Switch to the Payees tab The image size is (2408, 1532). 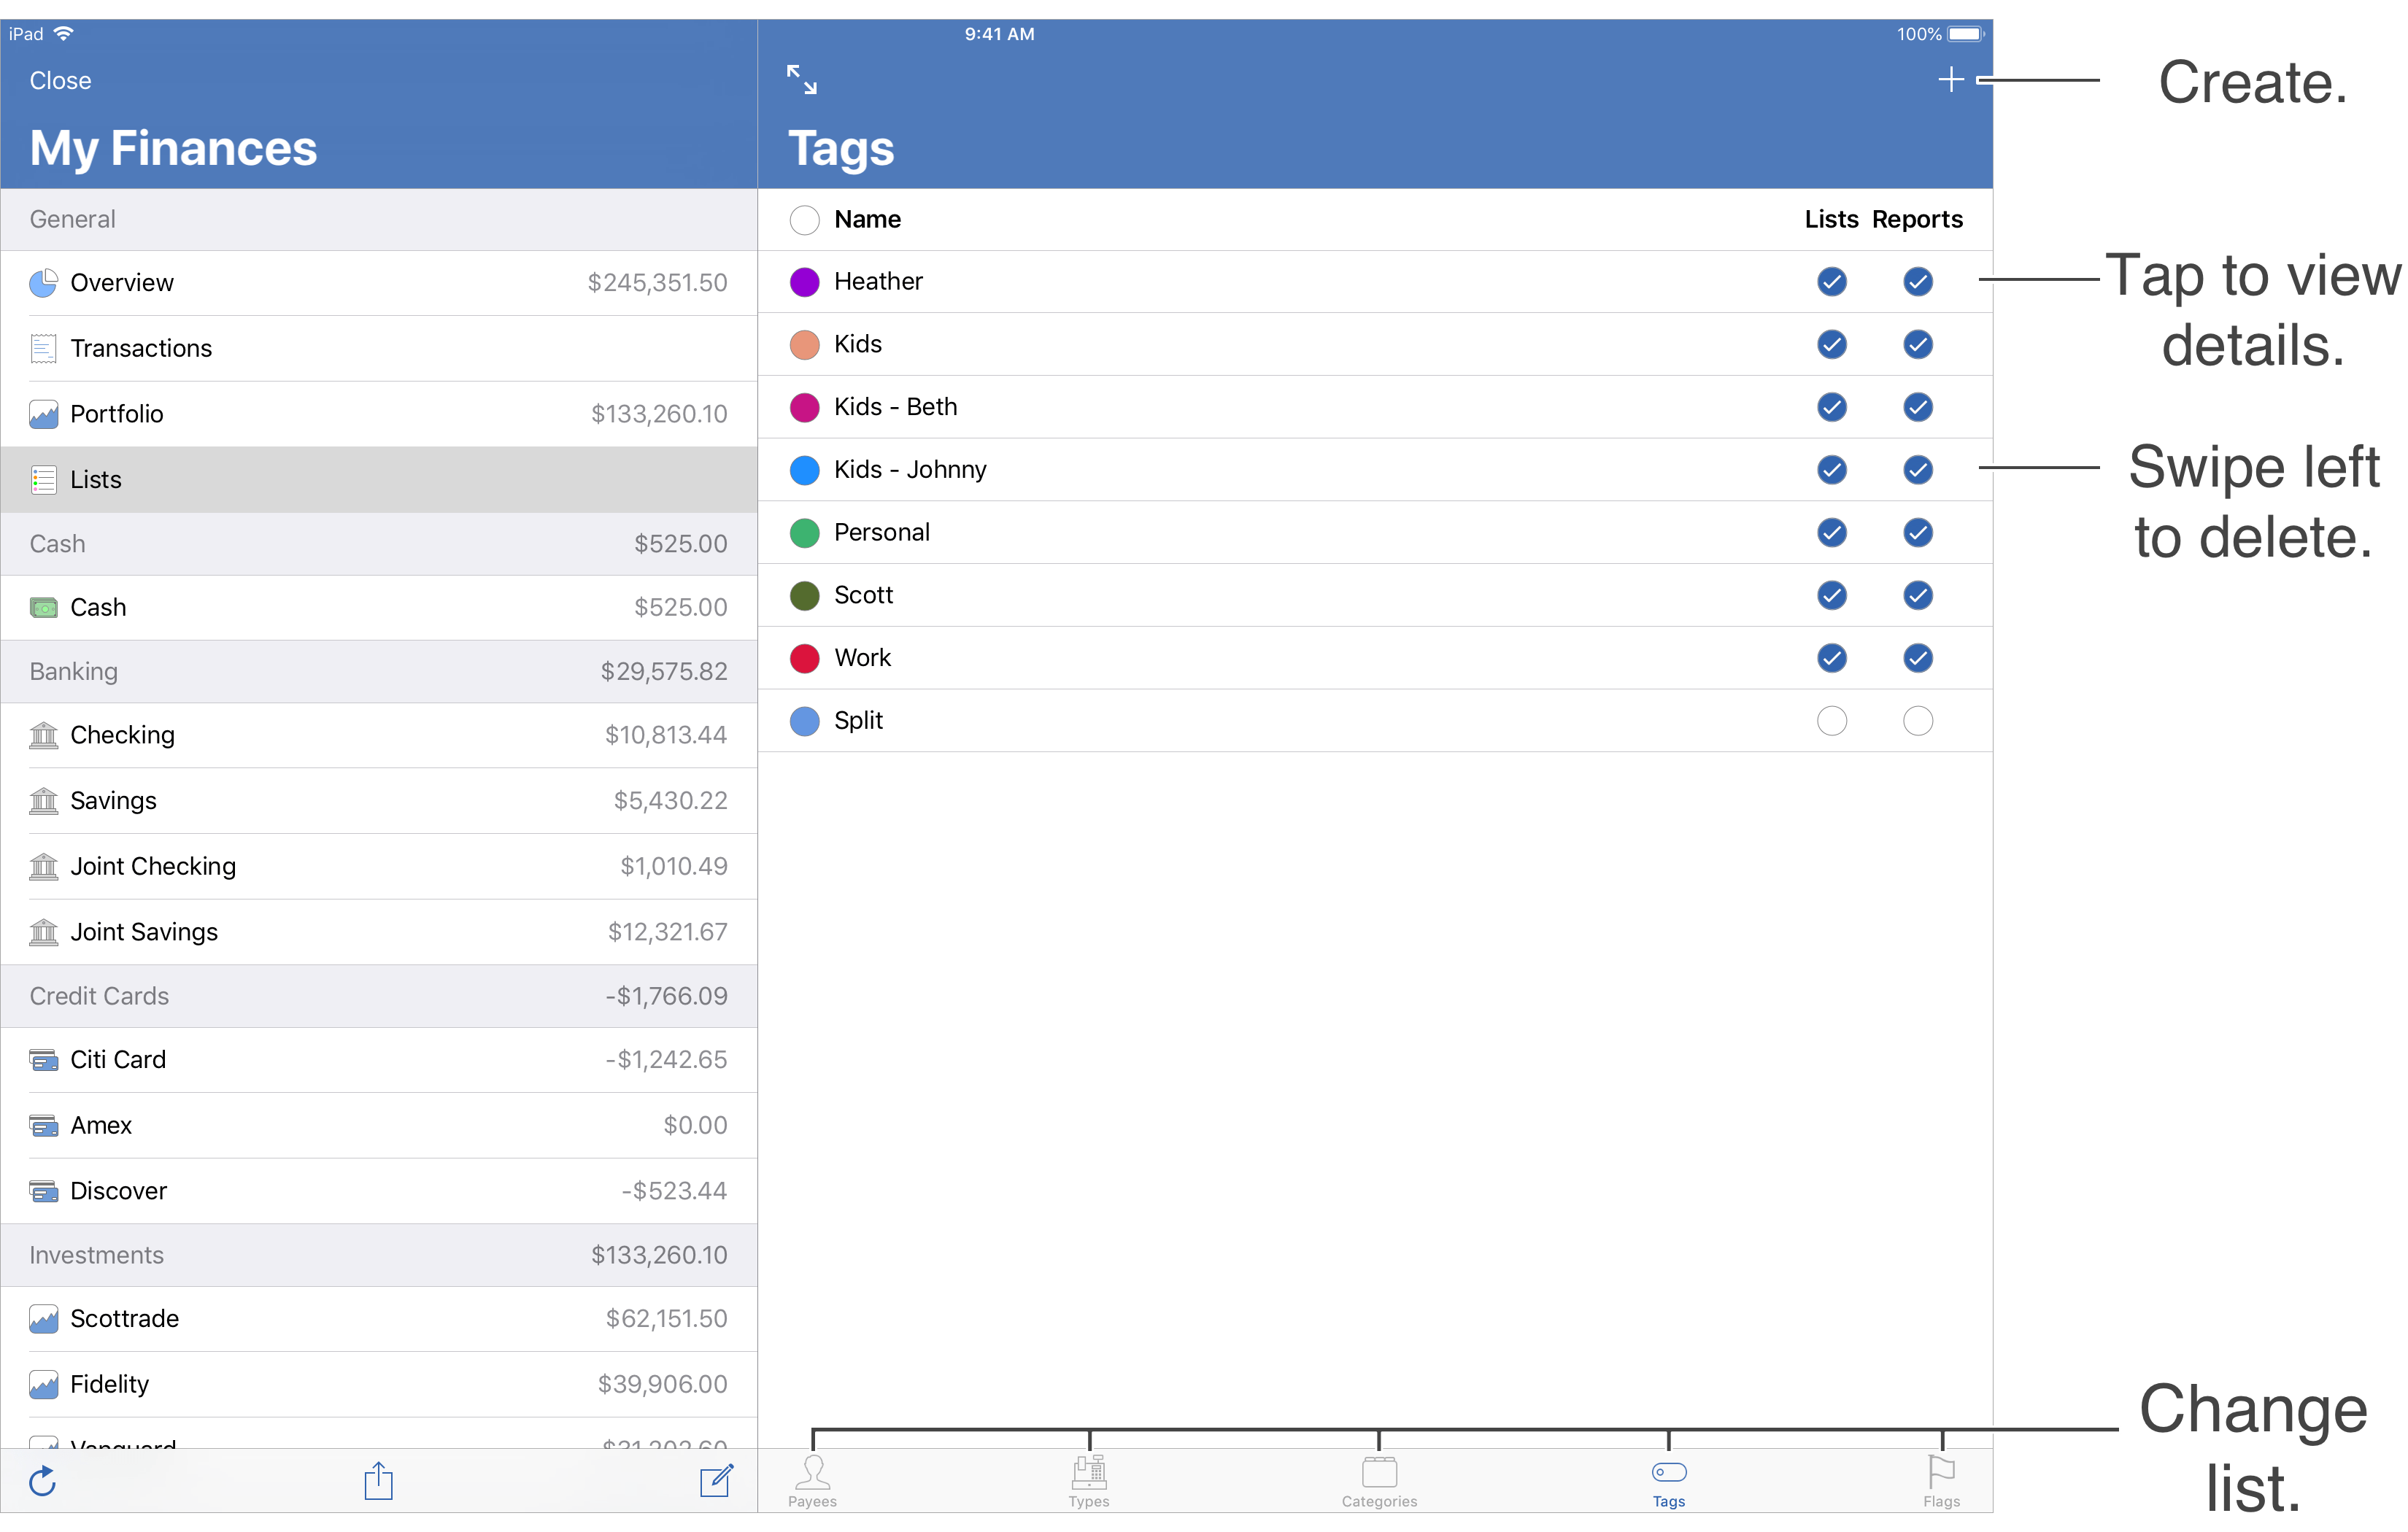tap(812, 1480)
